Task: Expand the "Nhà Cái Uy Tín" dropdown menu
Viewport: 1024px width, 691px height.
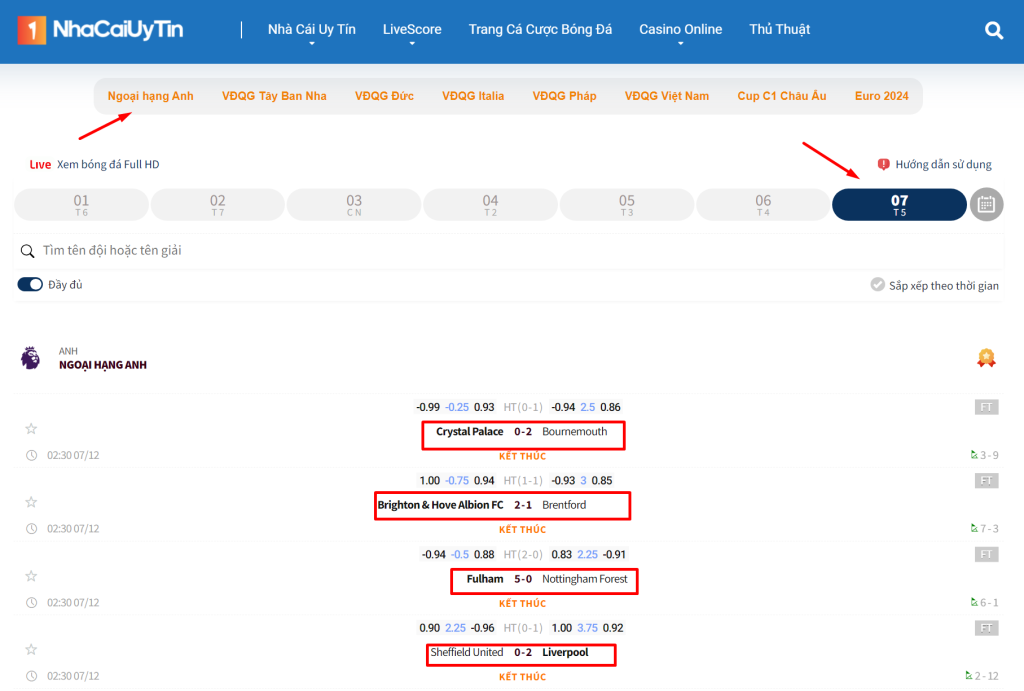Action: (311, 30)
